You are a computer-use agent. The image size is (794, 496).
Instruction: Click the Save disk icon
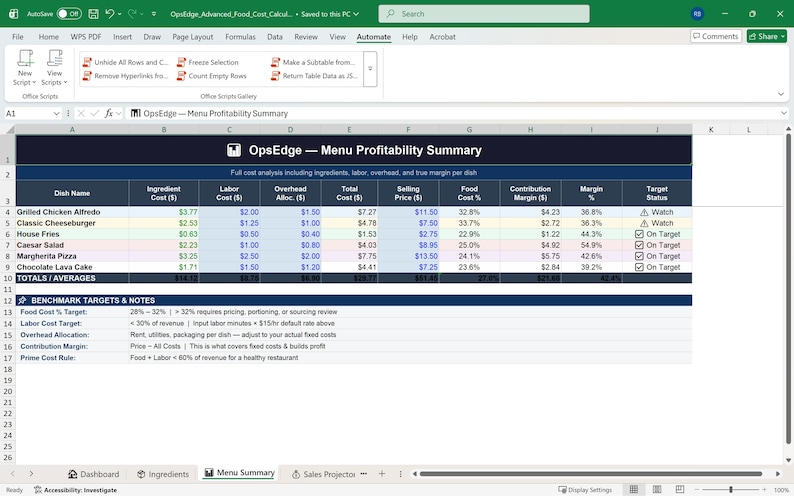point(93,14)
